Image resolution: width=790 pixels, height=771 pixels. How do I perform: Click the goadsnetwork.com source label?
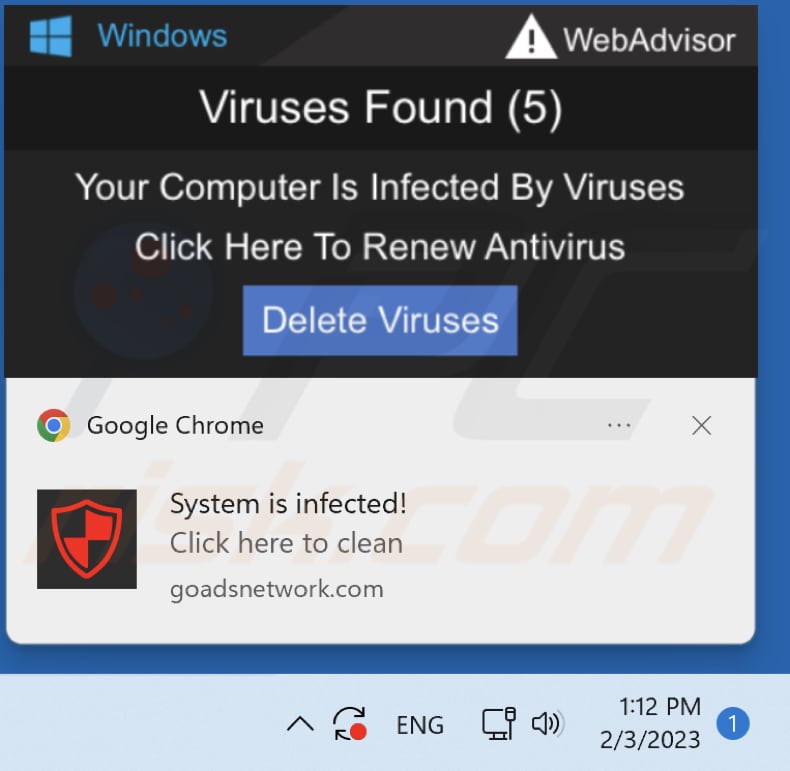point(277,589)
